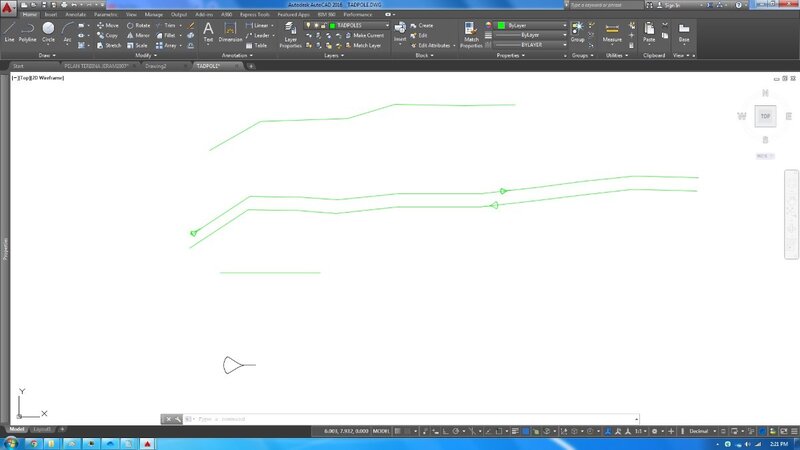Expand the Modify panel

[x=145, y=55]
